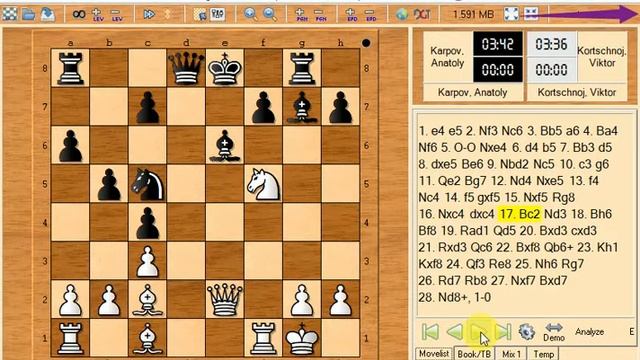
Task: Click the minus PGN toolbar icon
Action: (x=321, y=15)
